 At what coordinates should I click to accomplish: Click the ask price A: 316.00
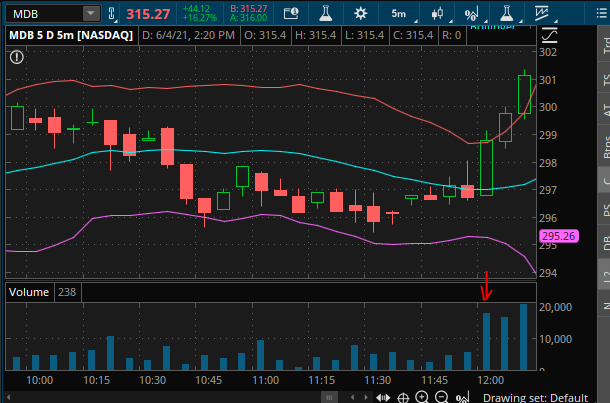(x=248, y=18)
